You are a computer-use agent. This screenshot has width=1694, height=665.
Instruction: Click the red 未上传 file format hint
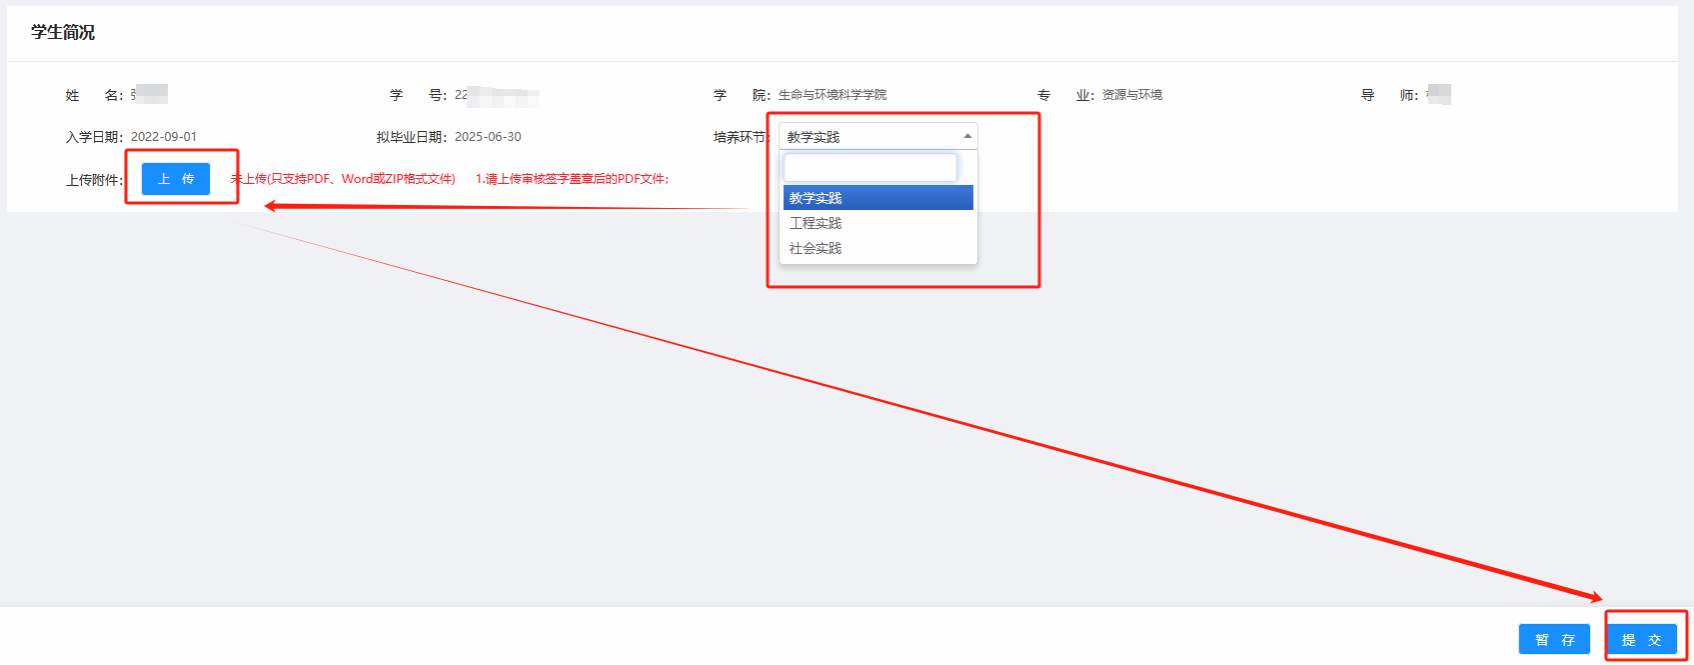coord(343,179)
